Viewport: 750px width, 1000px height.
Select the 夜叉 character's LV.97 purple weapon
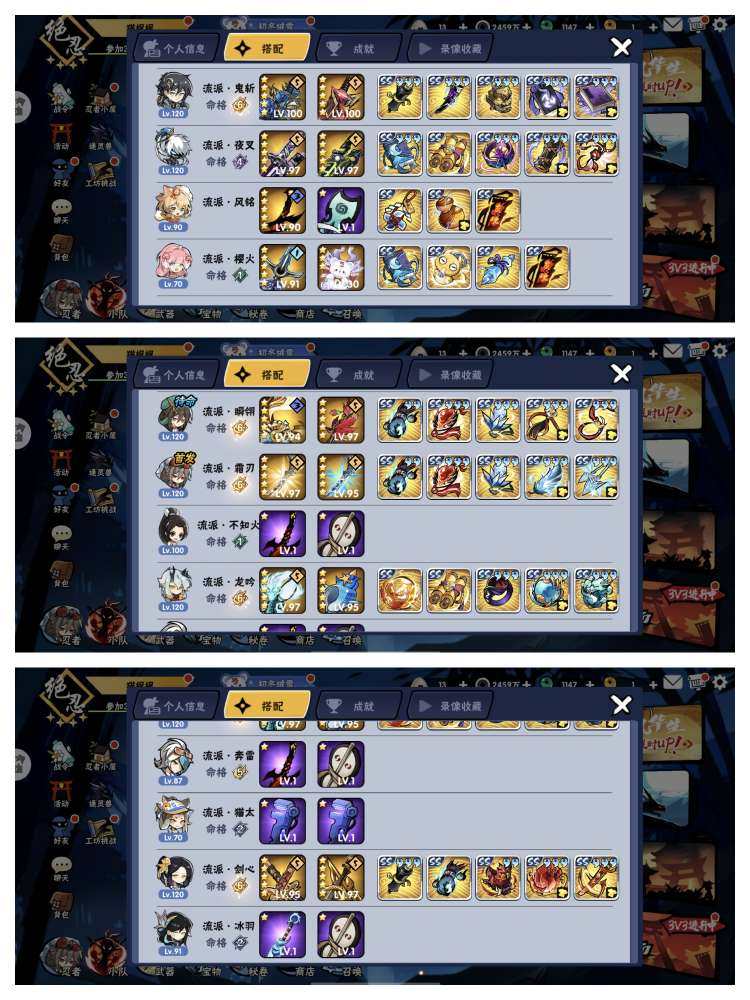[x=283, y=154]
